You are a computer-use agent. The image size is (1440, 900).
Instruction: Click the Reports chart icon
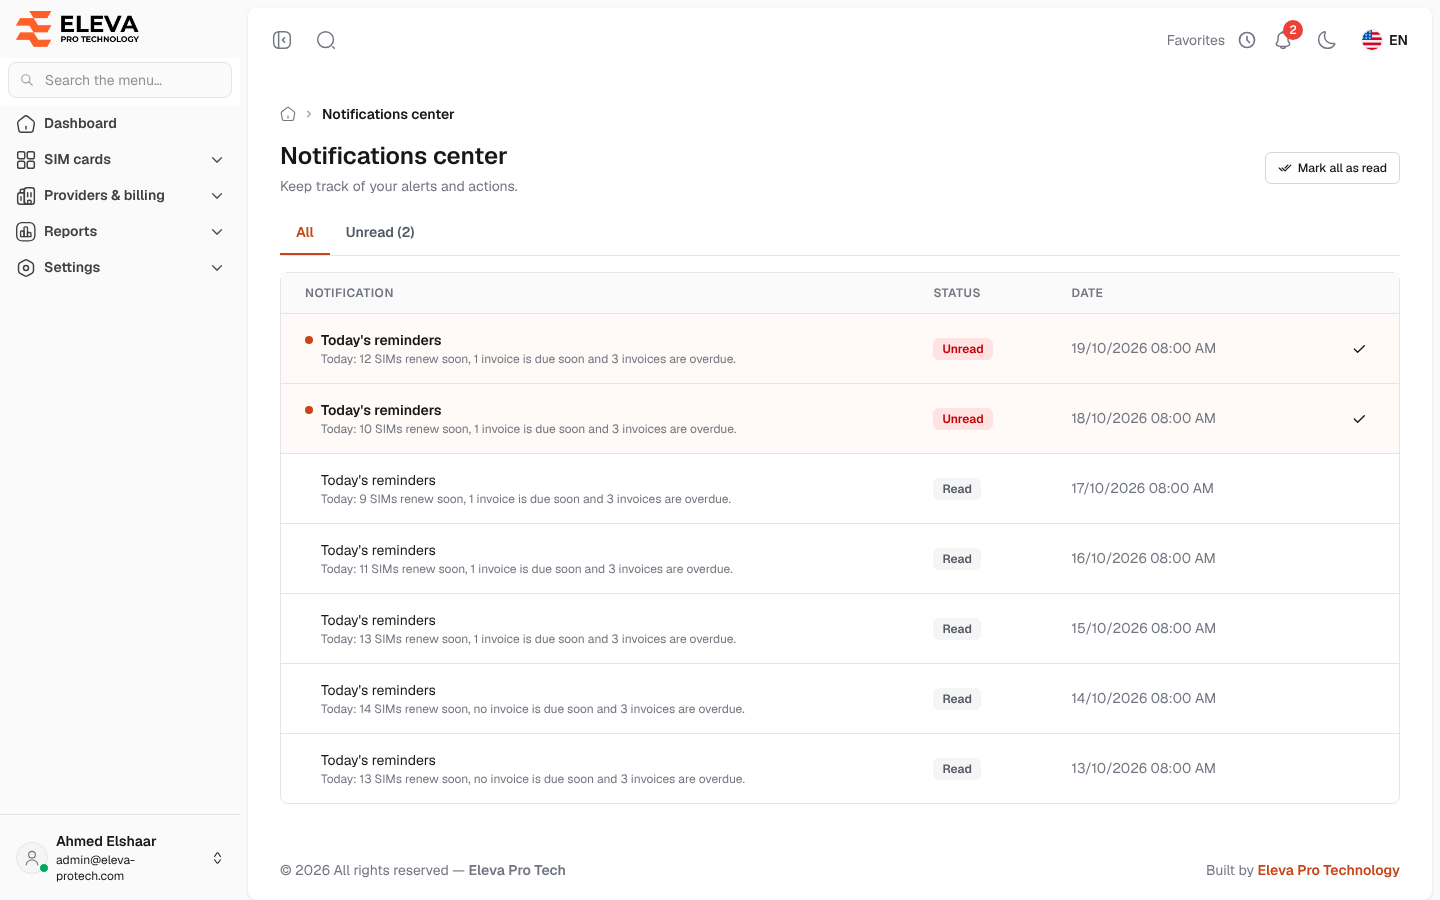point(26,232)
